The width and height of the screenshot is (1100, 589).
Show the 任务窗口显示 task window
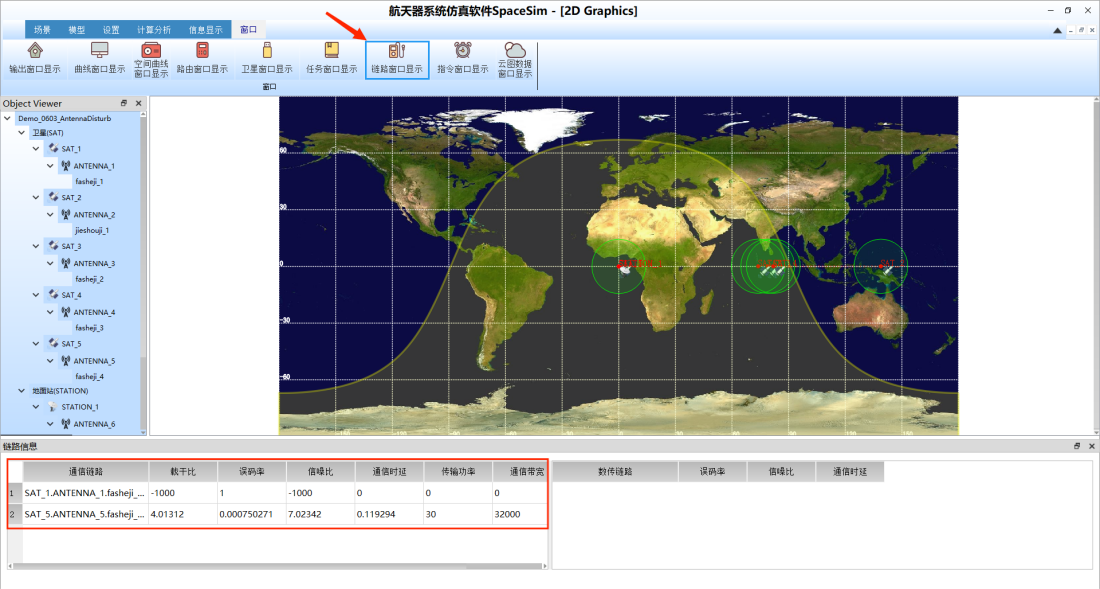331,58
